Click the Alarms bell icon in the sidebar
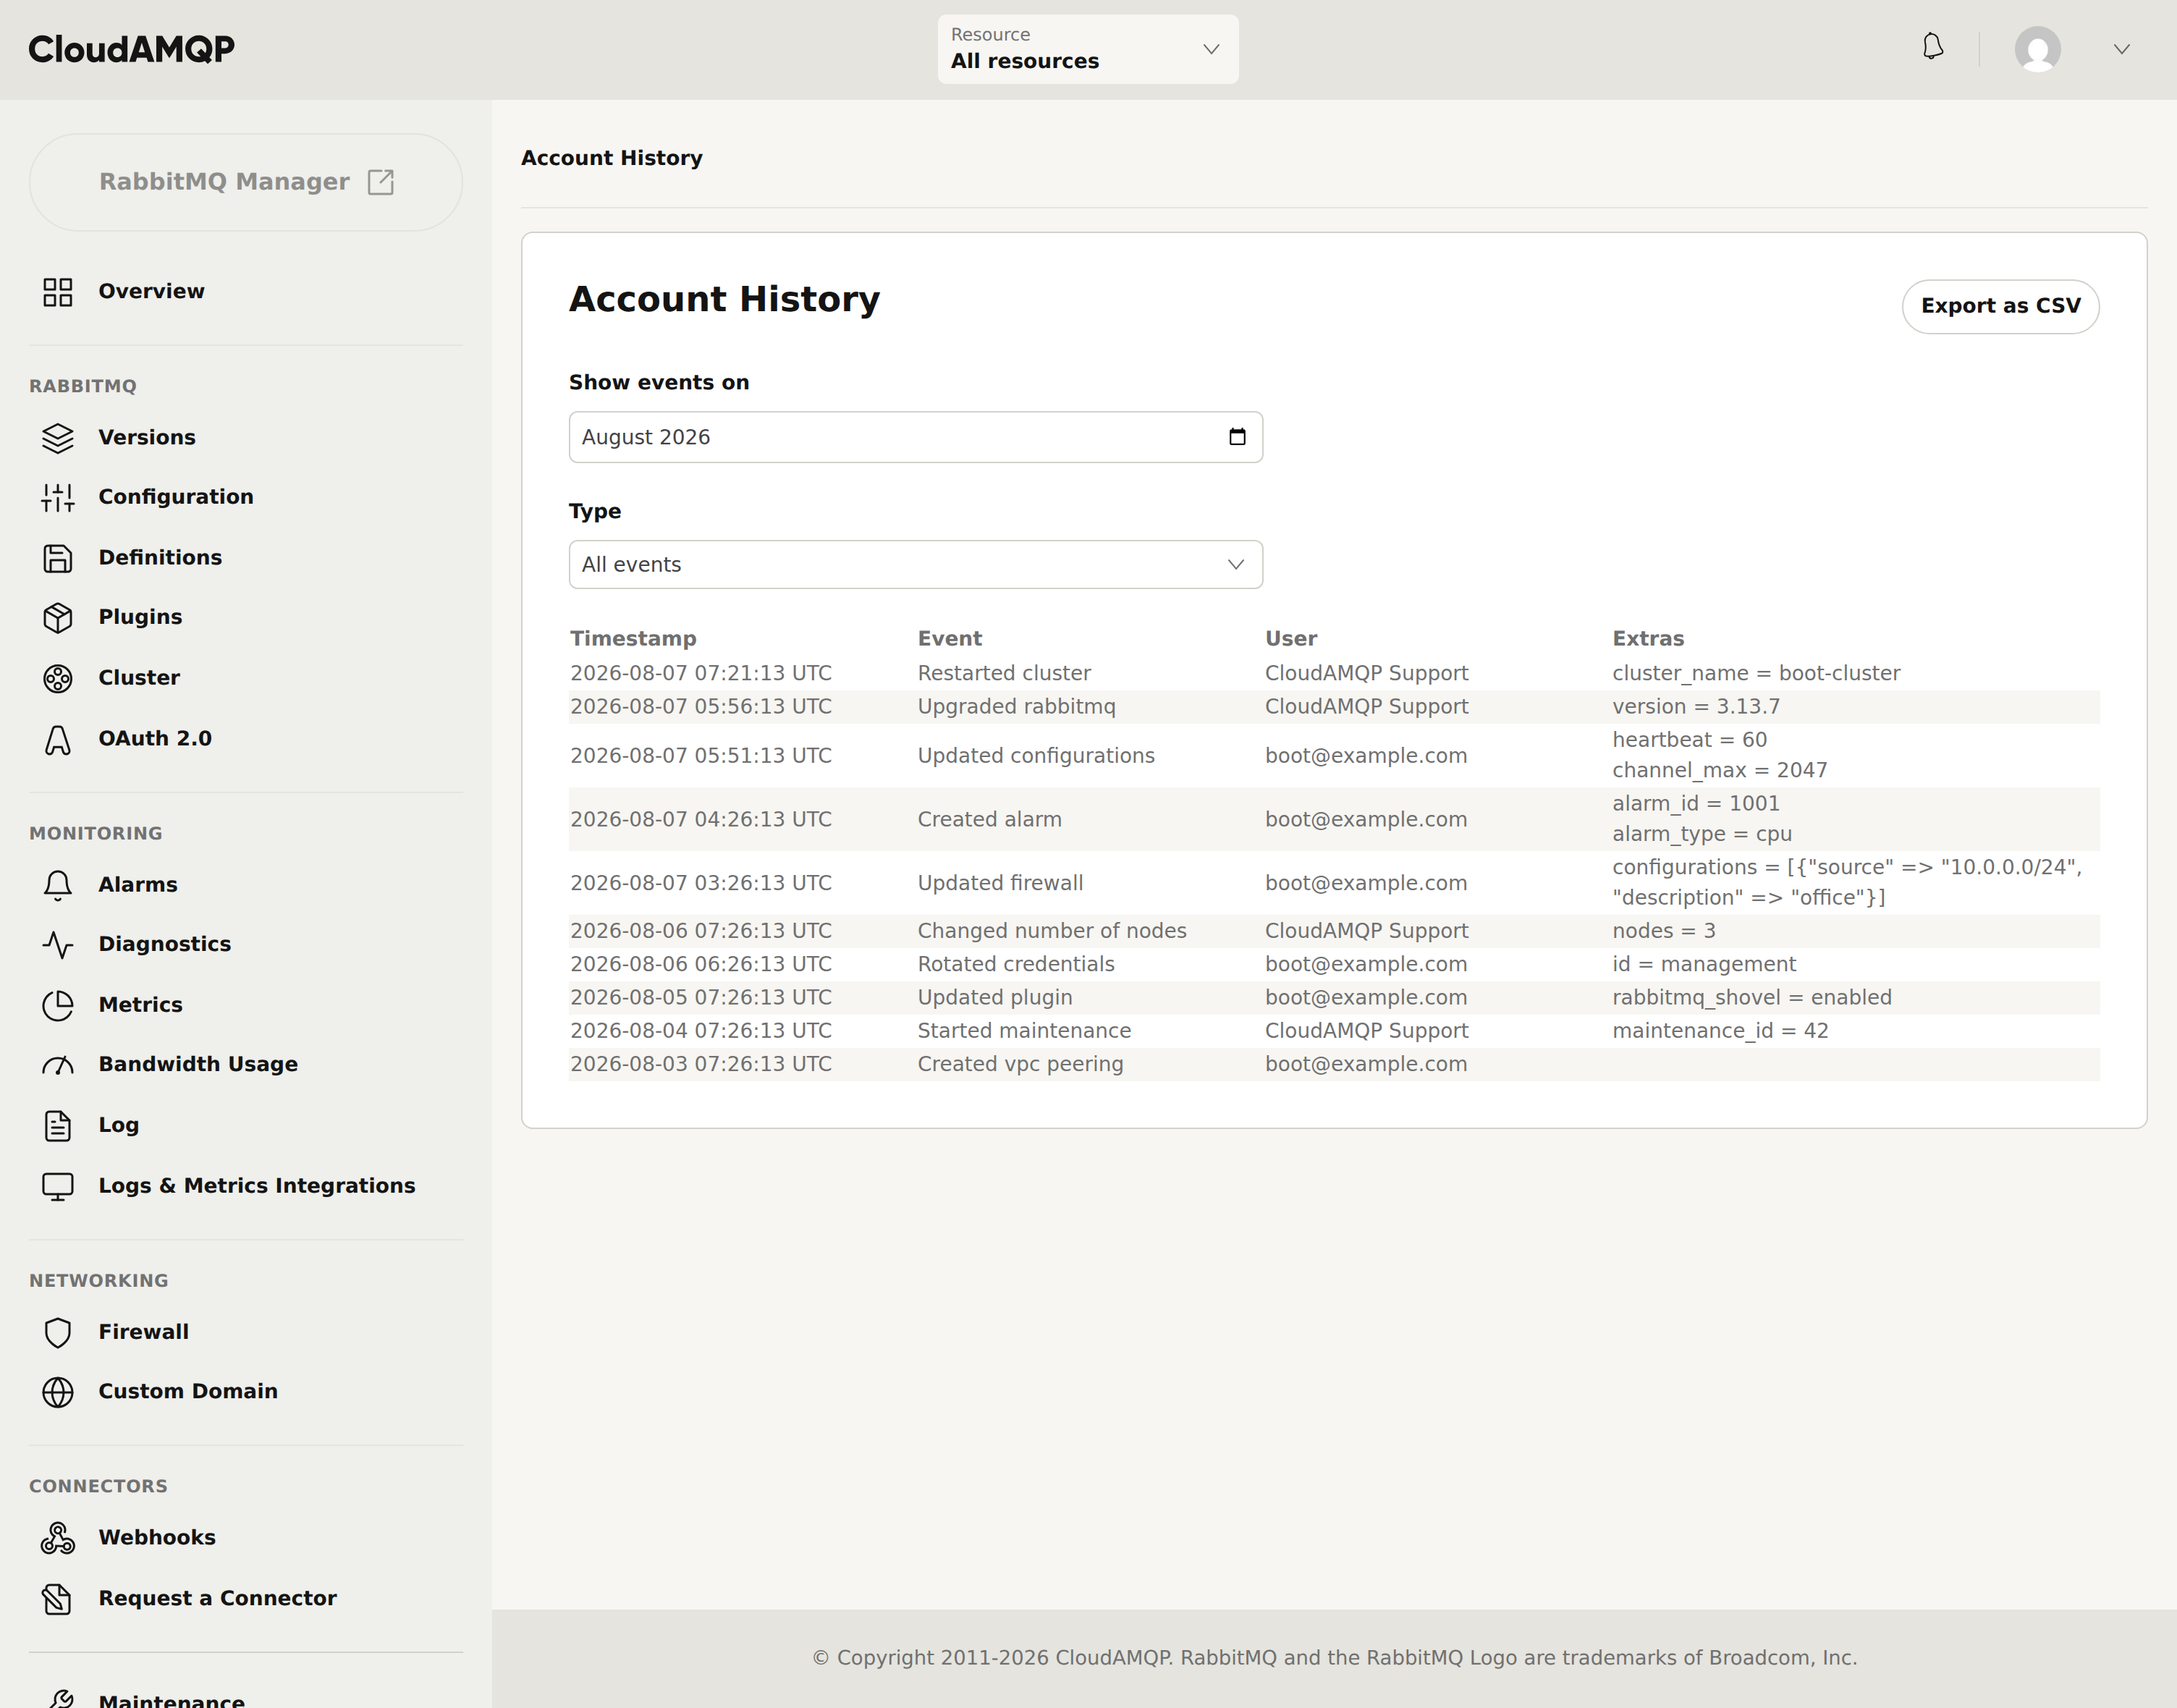The height and width of the screenshot is (1708, 2177). tap(58, 885)
